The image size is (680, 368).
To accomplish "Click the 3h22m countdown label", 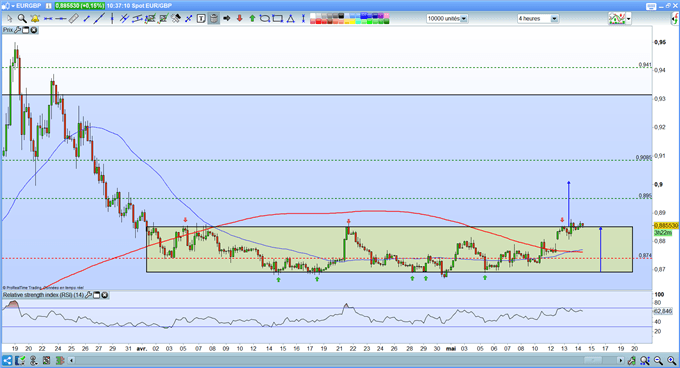I will pyautogui.click(x=663, y=233).
